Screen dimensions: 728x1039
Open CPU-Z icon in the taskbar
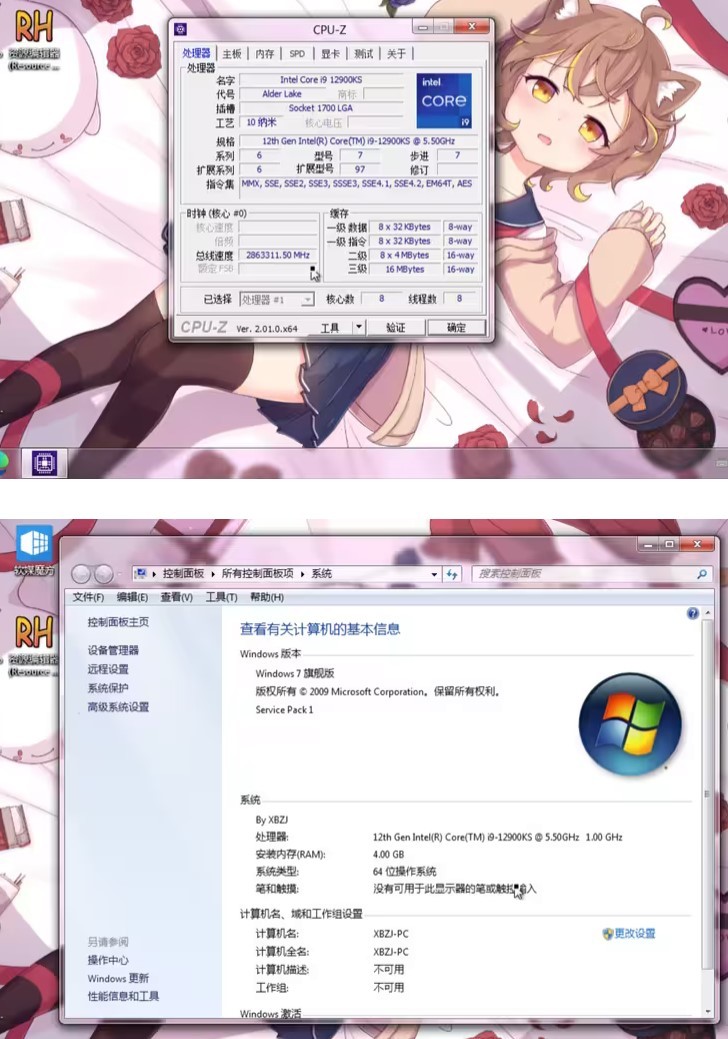click(44, 463)
